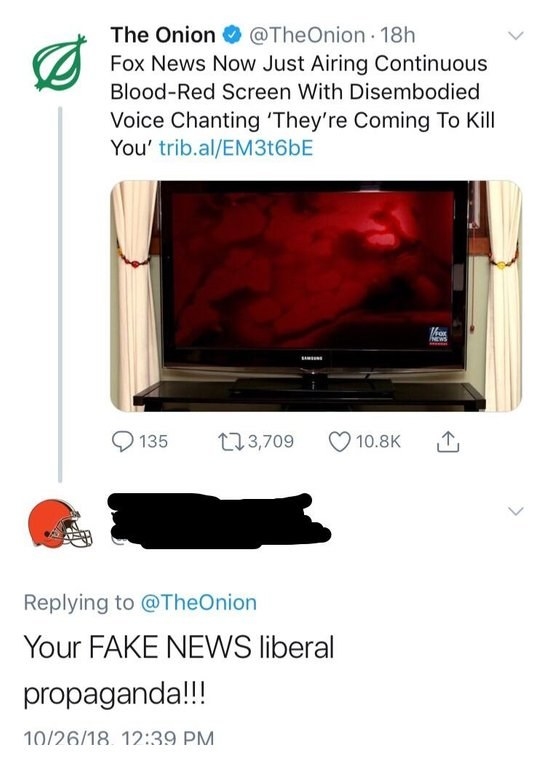
Task: Click the 10/26/18 12:39 PM timestamp
Action: click(x=119, y=738)
